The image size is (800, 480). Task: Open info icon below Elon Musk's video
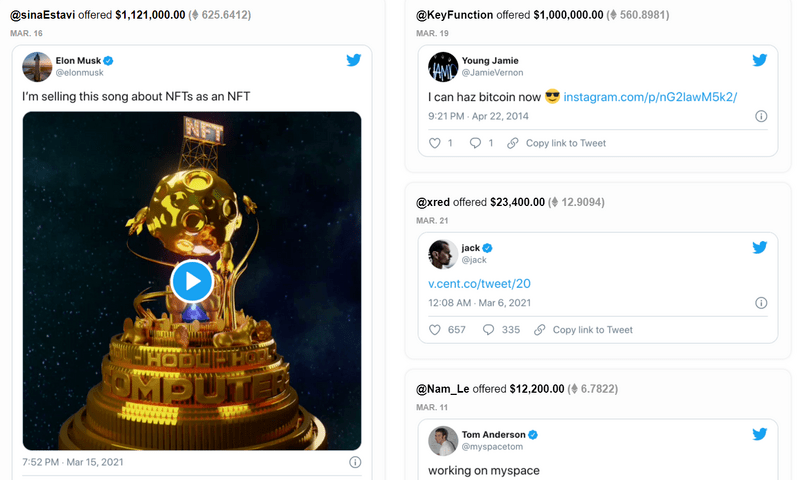[355, 463]
